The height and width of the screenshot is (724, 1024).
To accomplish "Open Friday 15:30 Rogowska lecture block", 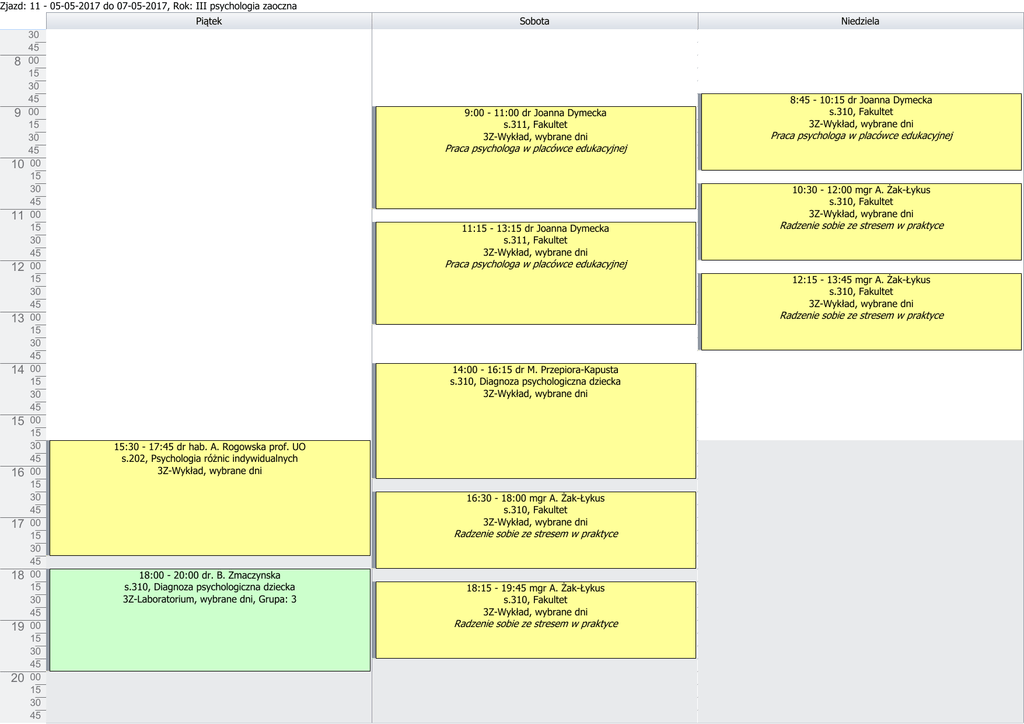I will (x=209, y=498).
